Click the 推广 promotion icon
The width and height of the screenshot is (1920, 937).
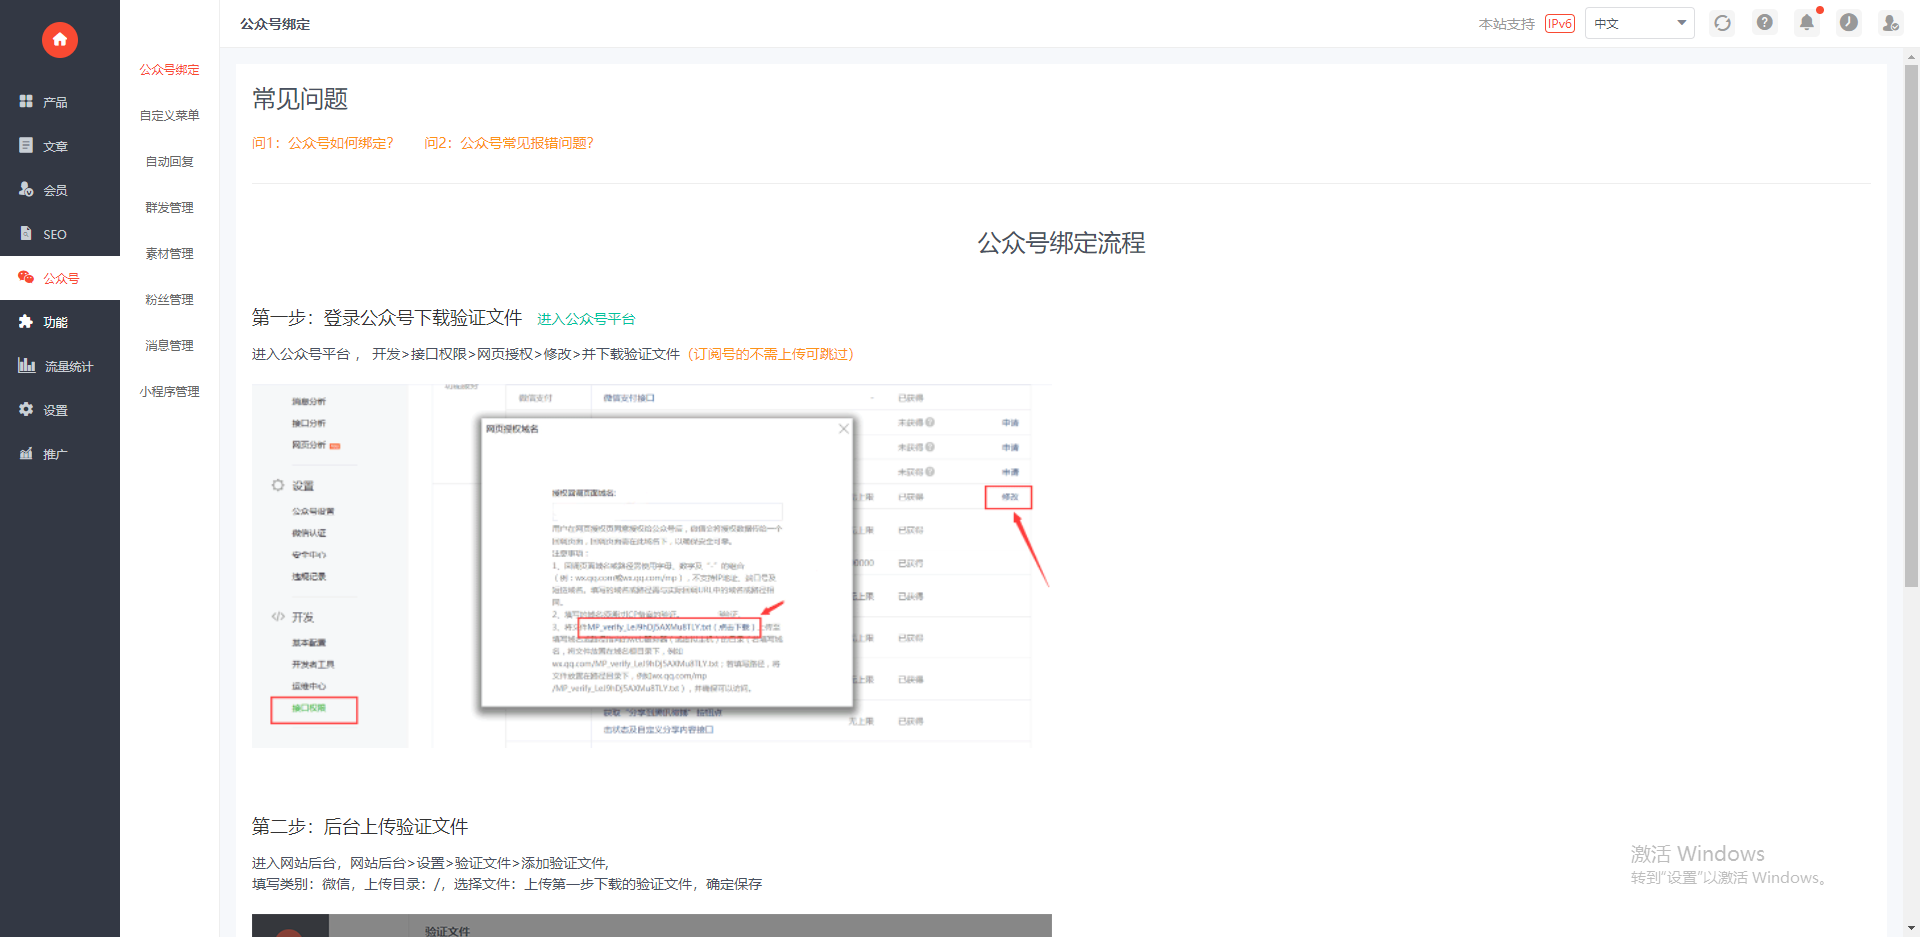click(26, 453)
